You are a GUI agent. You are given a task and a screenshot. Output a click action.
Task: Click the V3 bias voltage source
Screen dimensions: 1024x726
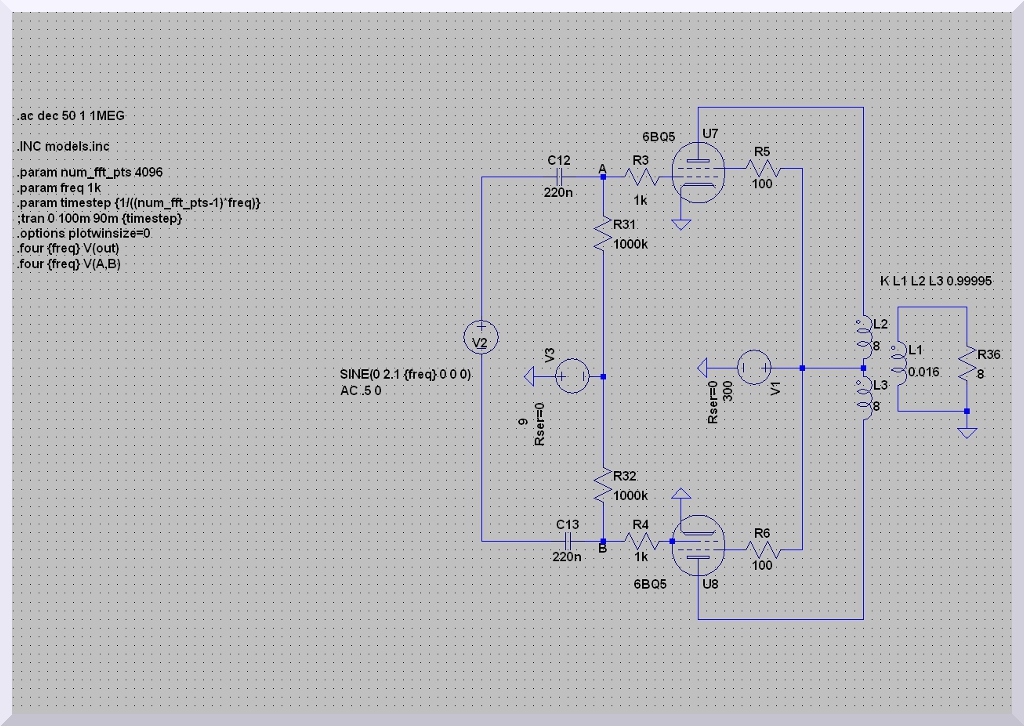572,376
